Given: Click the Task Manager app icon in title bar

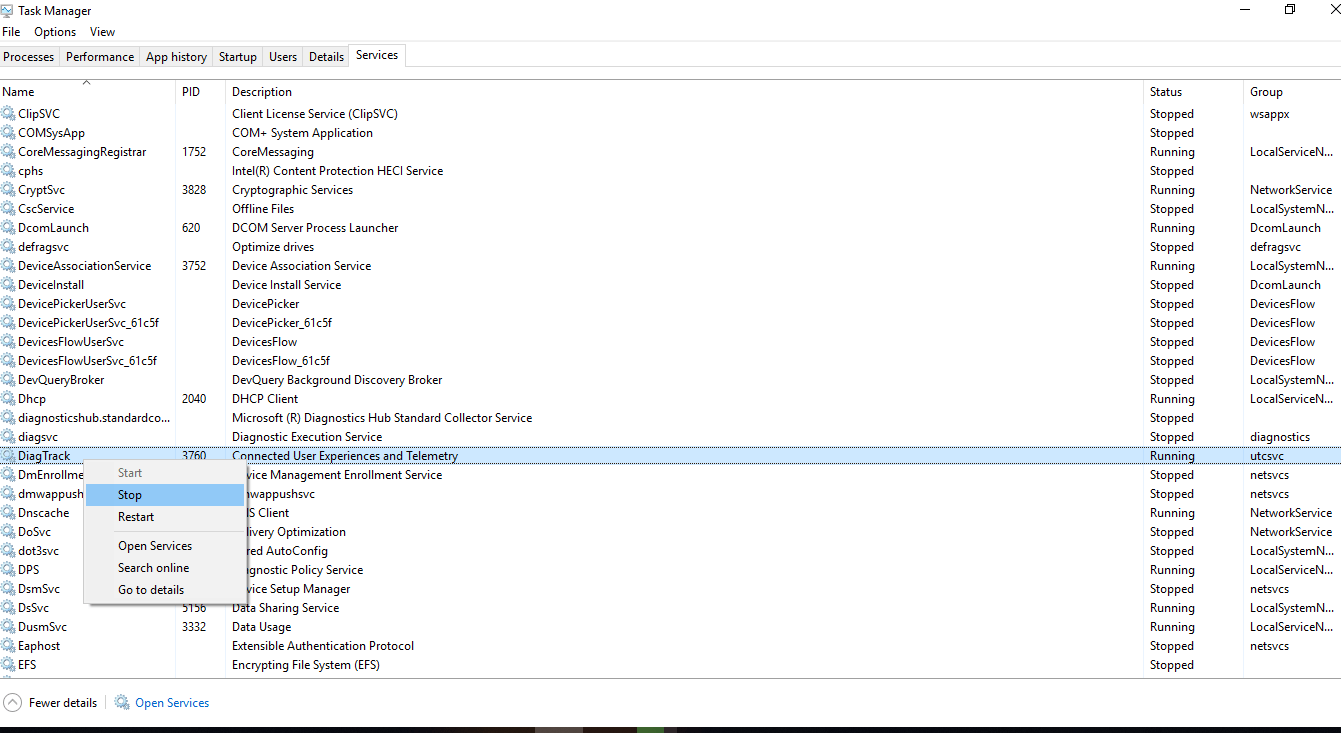Looking at the screenshot, I should [8, 10].
